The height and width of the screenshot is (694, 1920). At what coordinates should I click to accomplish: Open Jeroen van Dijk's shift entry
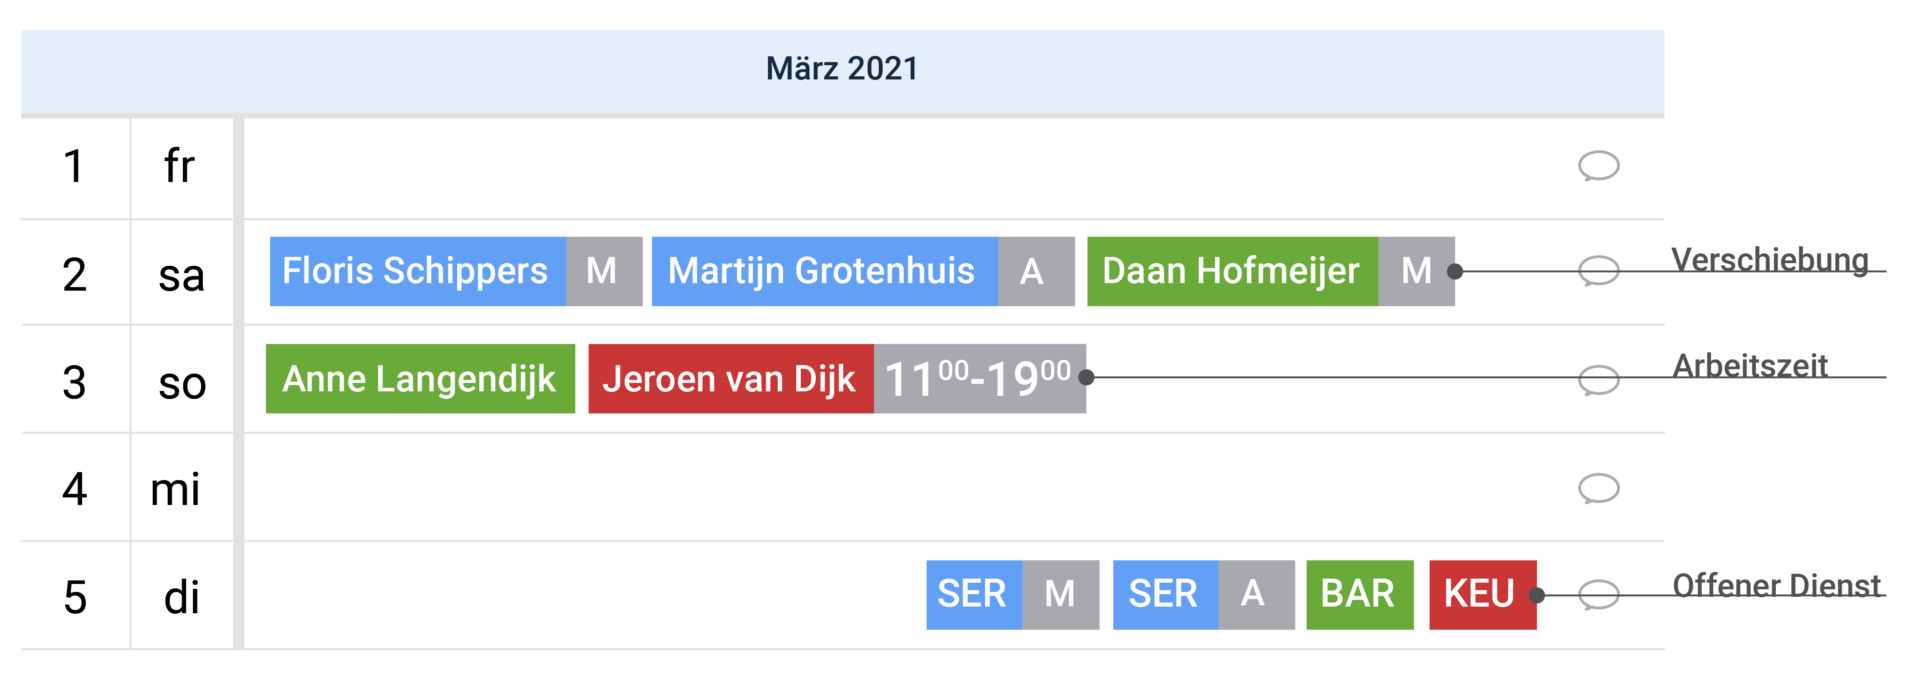731,379
